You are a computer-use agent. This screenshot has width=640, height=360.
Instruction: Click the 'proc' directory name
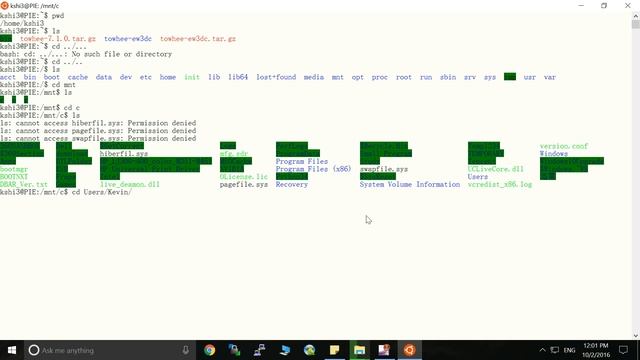(x=380, y=77)
